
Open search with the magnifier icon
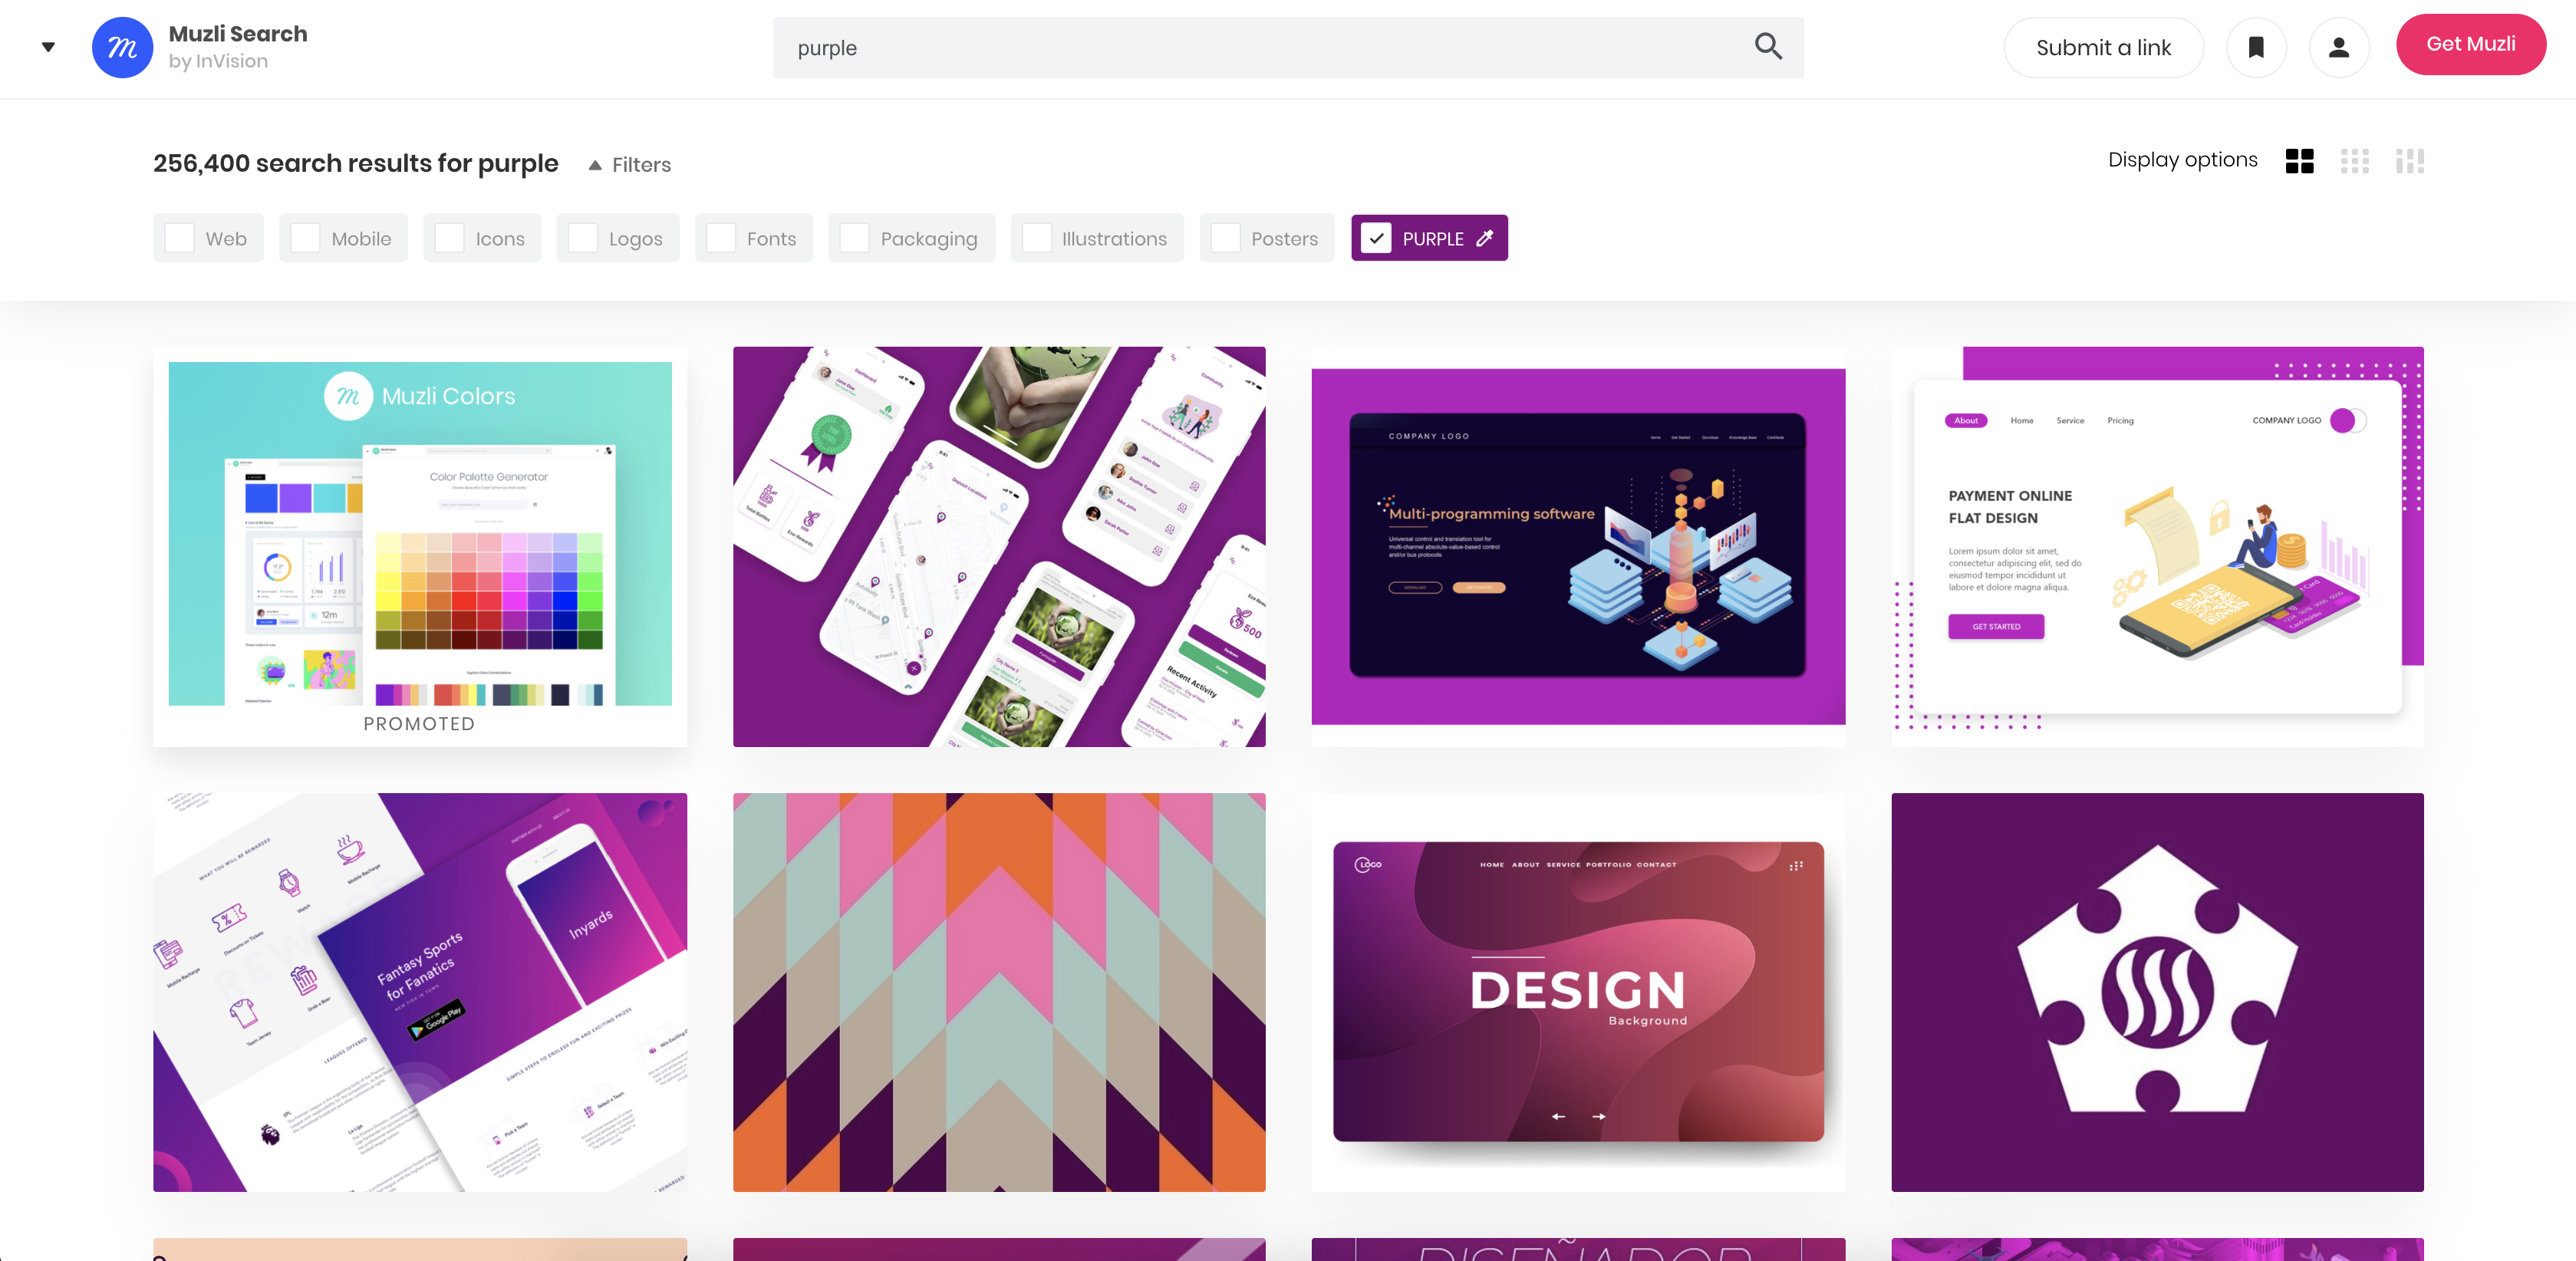click(x=1767, y=47)
